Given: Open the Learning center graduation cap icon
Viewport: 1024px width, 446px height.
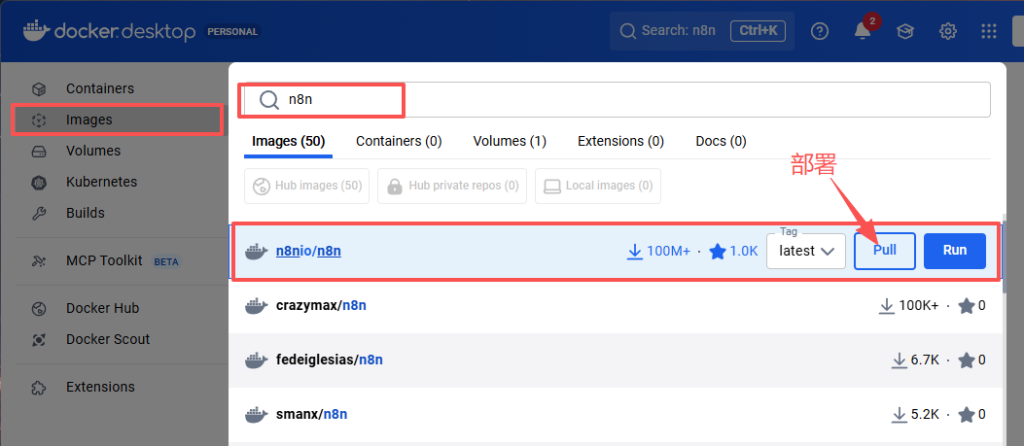Looking at the screenshot, I should tap(905, 31).
